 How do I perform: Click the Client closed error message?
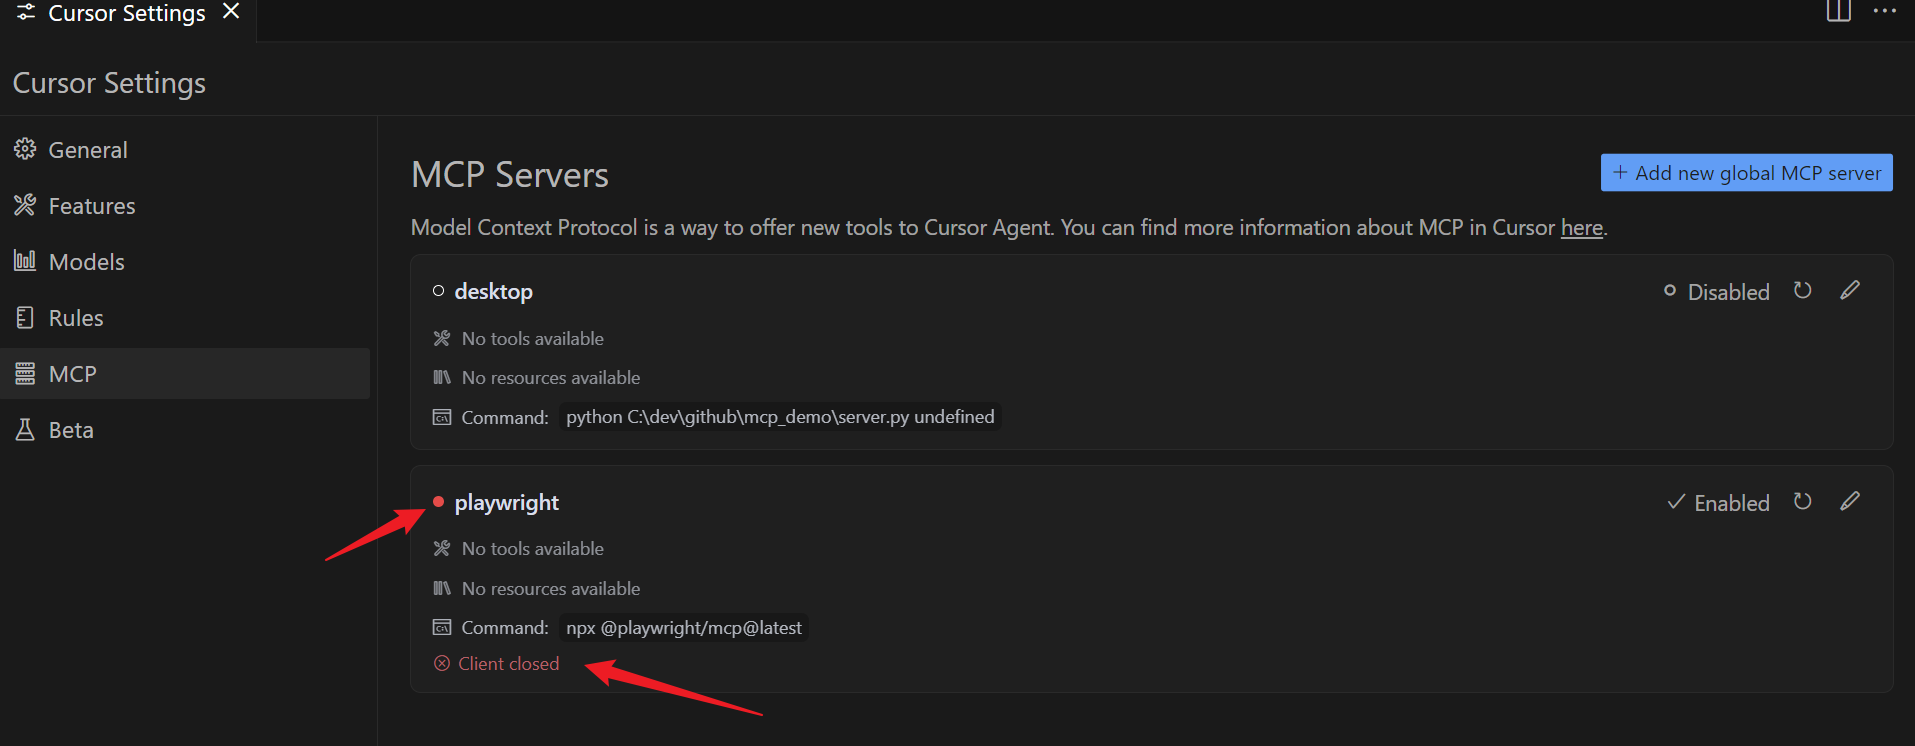(508, 664)
